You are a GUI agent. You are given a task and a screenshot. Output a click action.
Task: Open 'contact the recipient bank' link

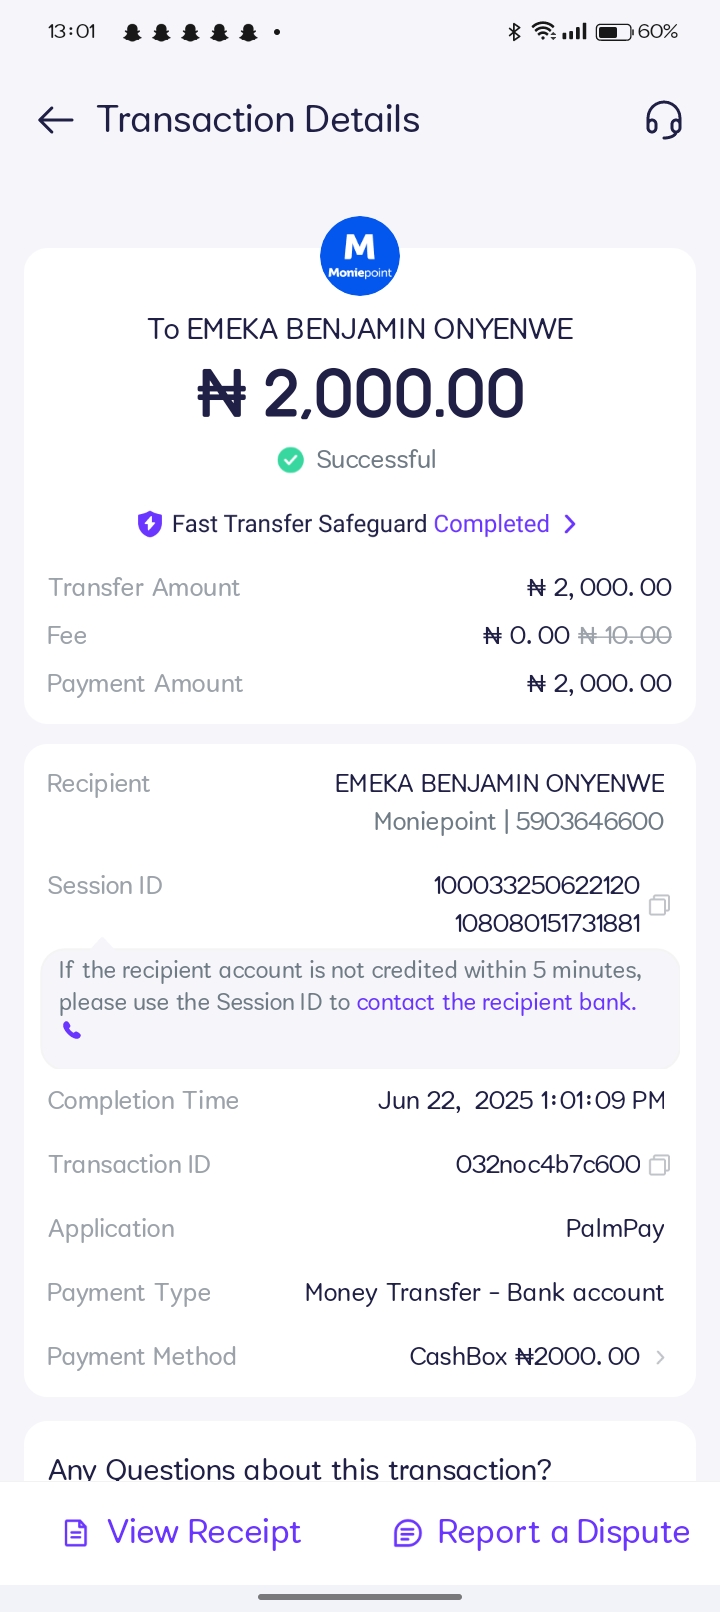[x=496, y=1002]
